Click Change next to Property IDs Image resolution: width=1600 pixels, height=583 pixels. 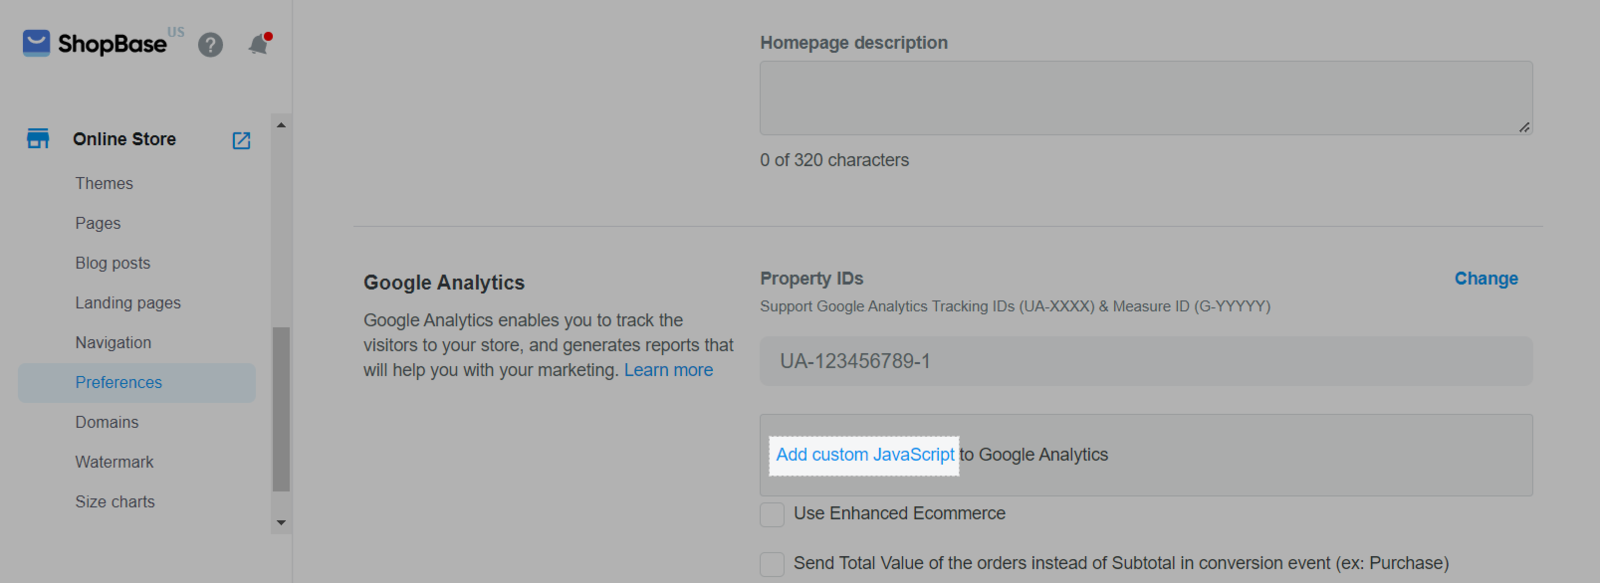point(1486,279)
